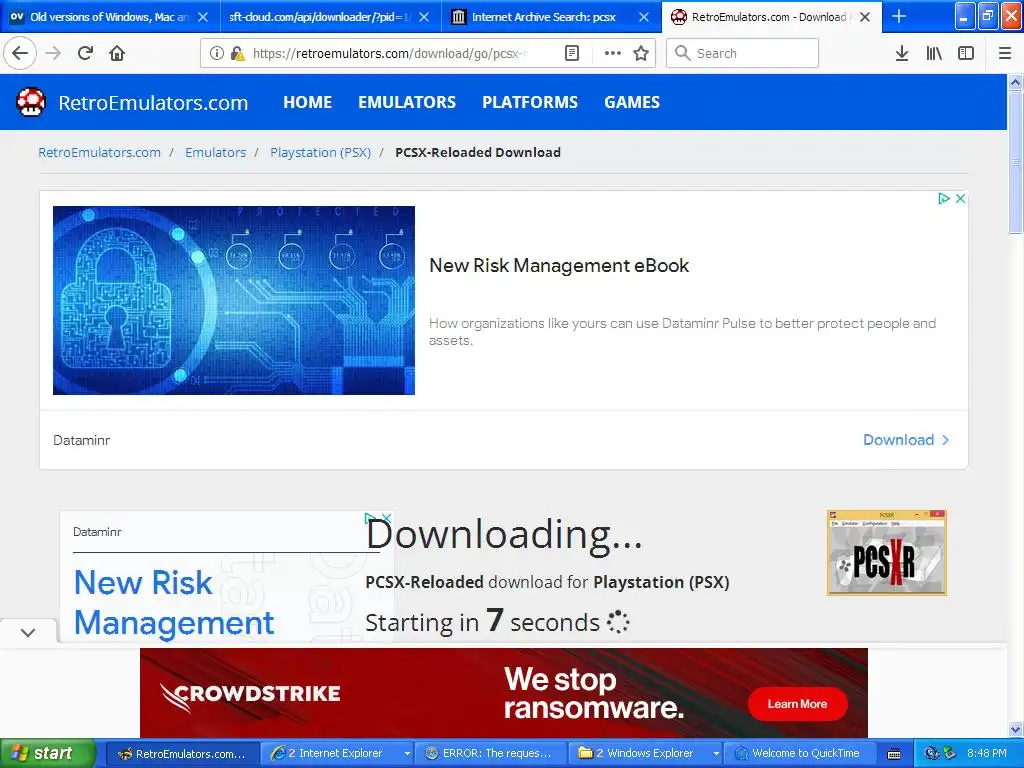The height and width of the screenshot is (768, 1024).
Task: Show site information icon in address bar
Action: pos(217,53)
